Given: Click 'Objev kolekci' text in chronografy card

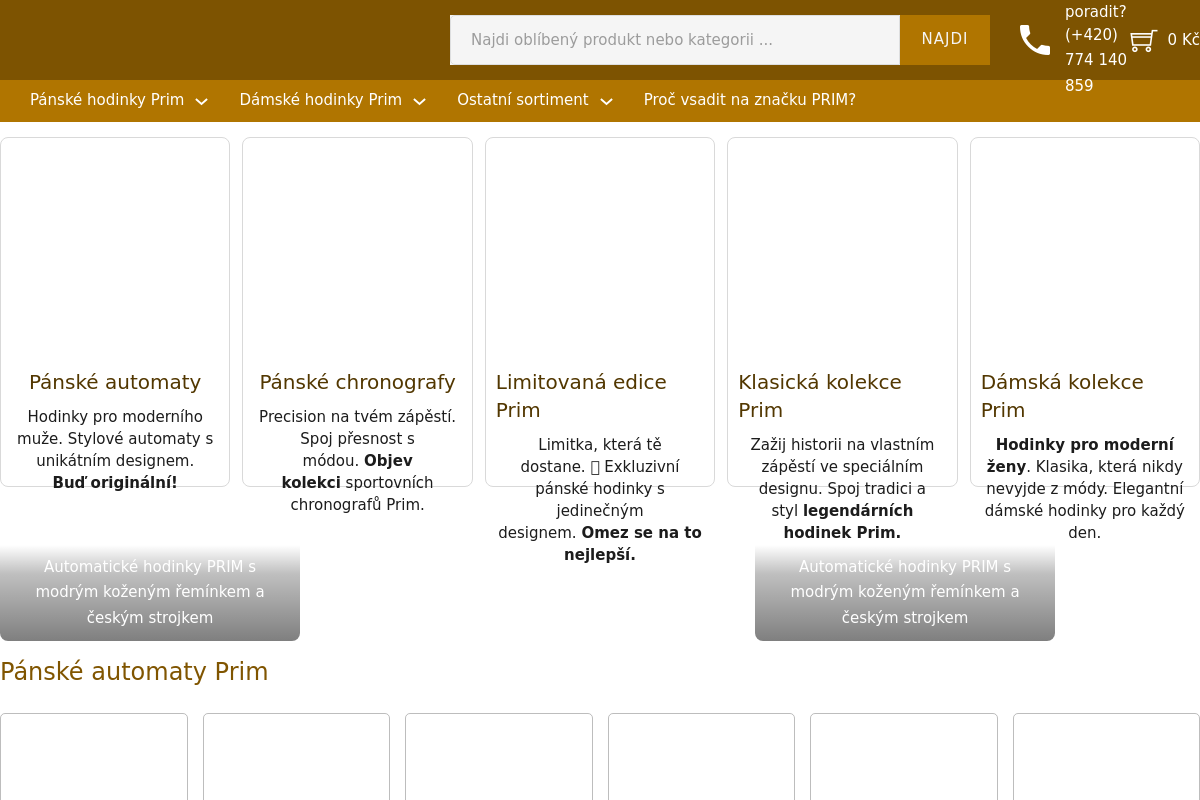Looking at the screenshot, I should tap(345, 472).
